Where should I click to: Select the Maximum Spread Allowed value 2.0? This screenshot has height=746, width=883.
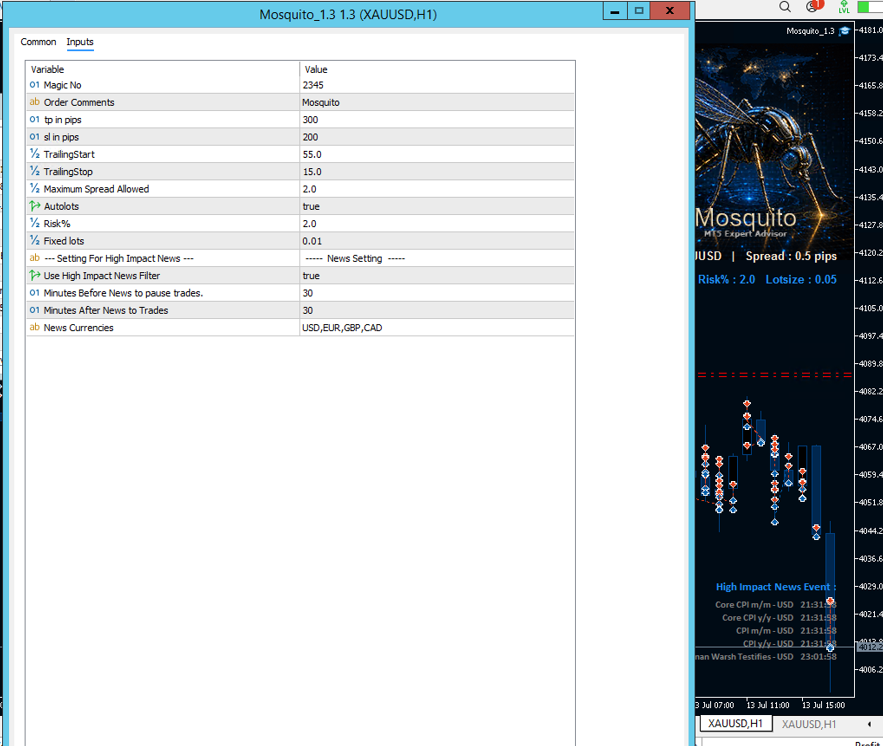[x=437, y=189]
